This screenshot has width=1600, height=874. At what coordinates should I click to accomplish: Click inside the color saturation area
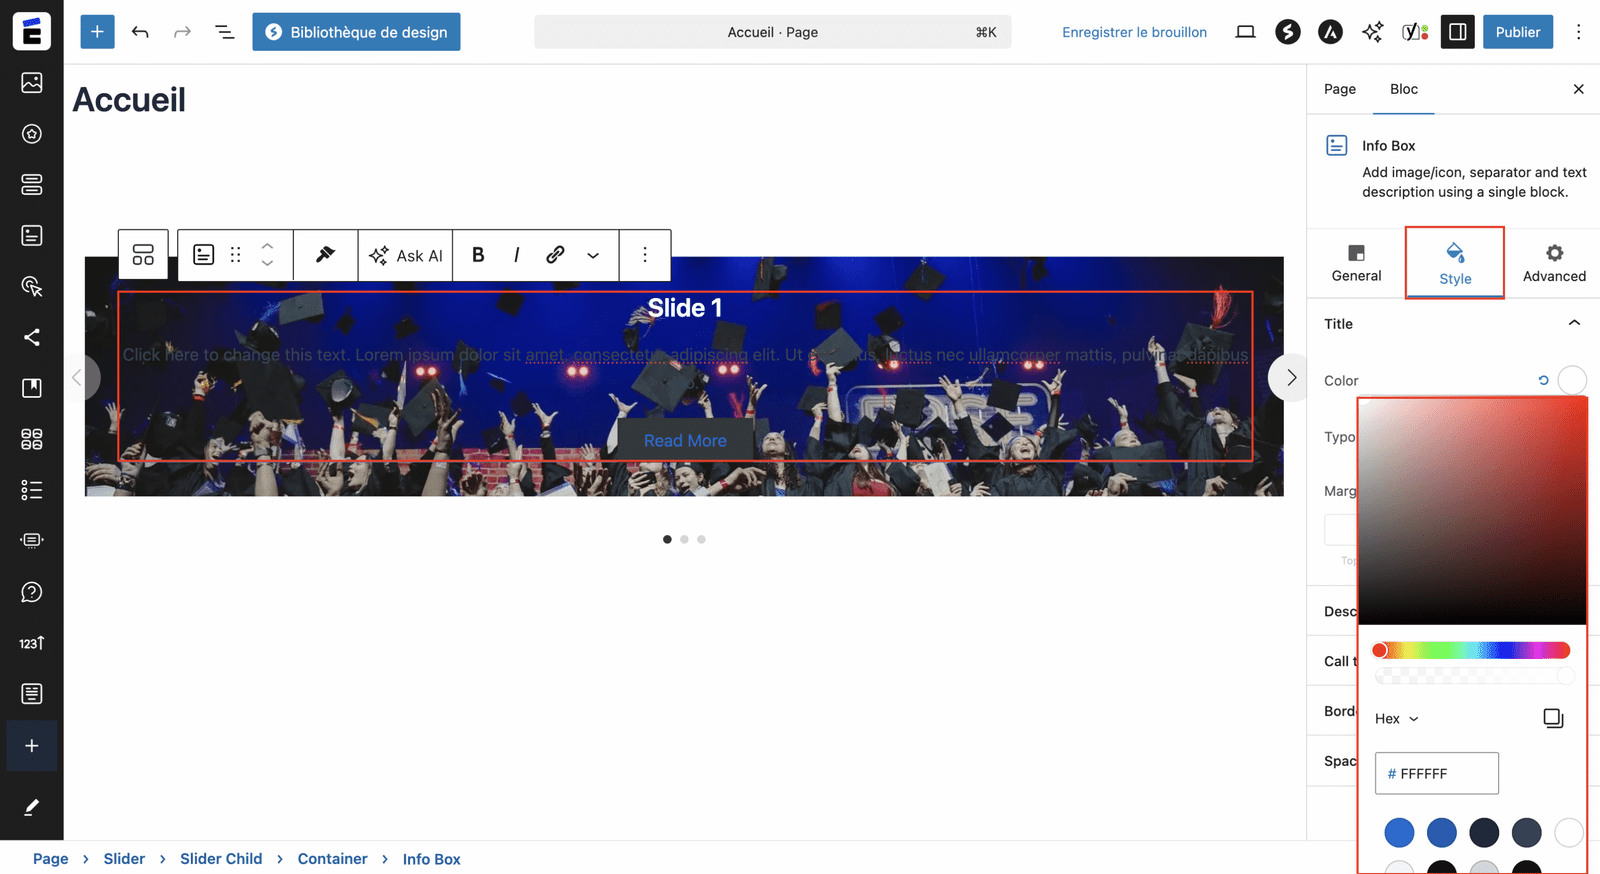[1472, 511]
